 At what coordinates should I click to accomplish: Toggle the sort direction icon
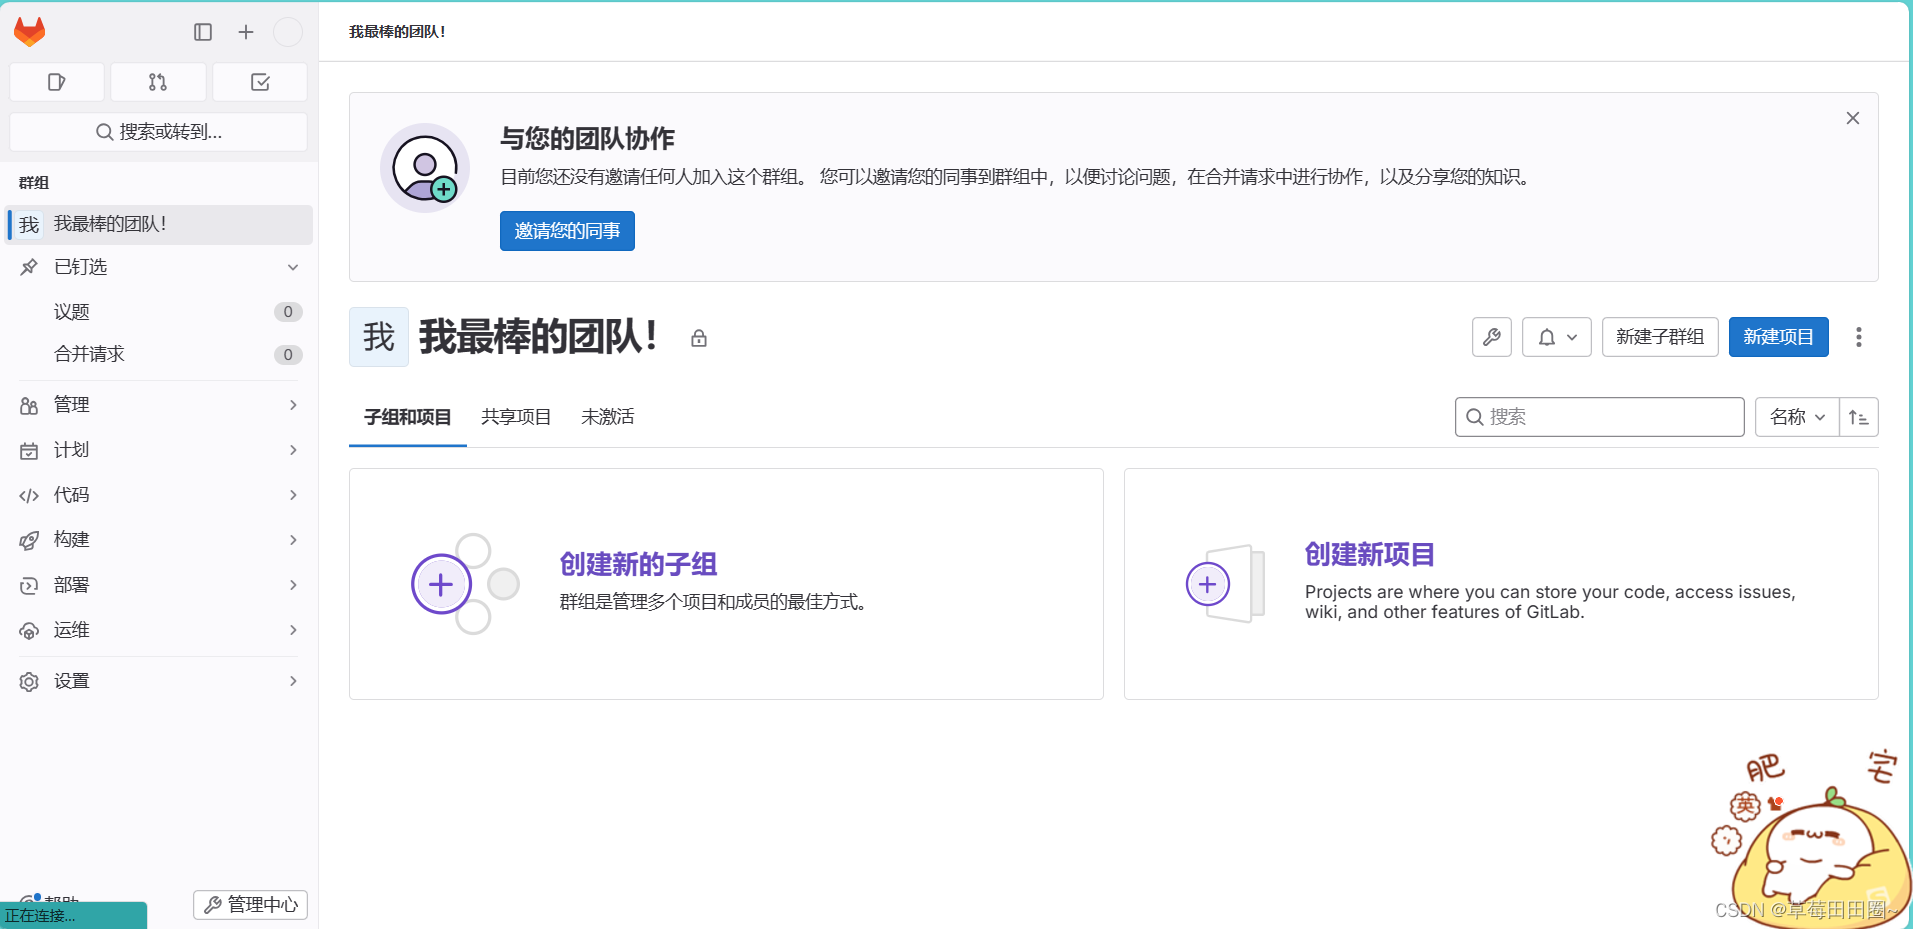pos(1859,417)
